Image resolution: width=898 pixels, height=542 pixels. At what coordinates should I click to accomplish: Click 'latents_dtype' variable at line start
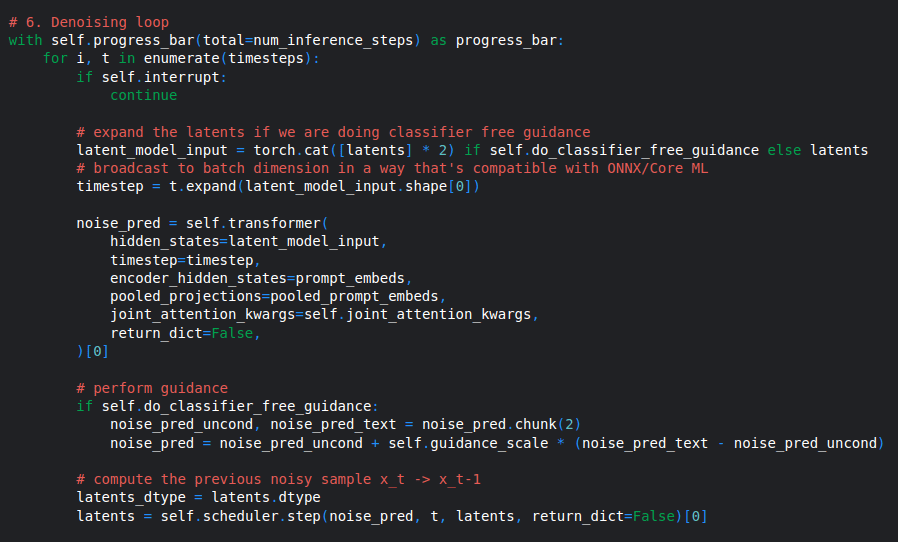coord(131,497)
